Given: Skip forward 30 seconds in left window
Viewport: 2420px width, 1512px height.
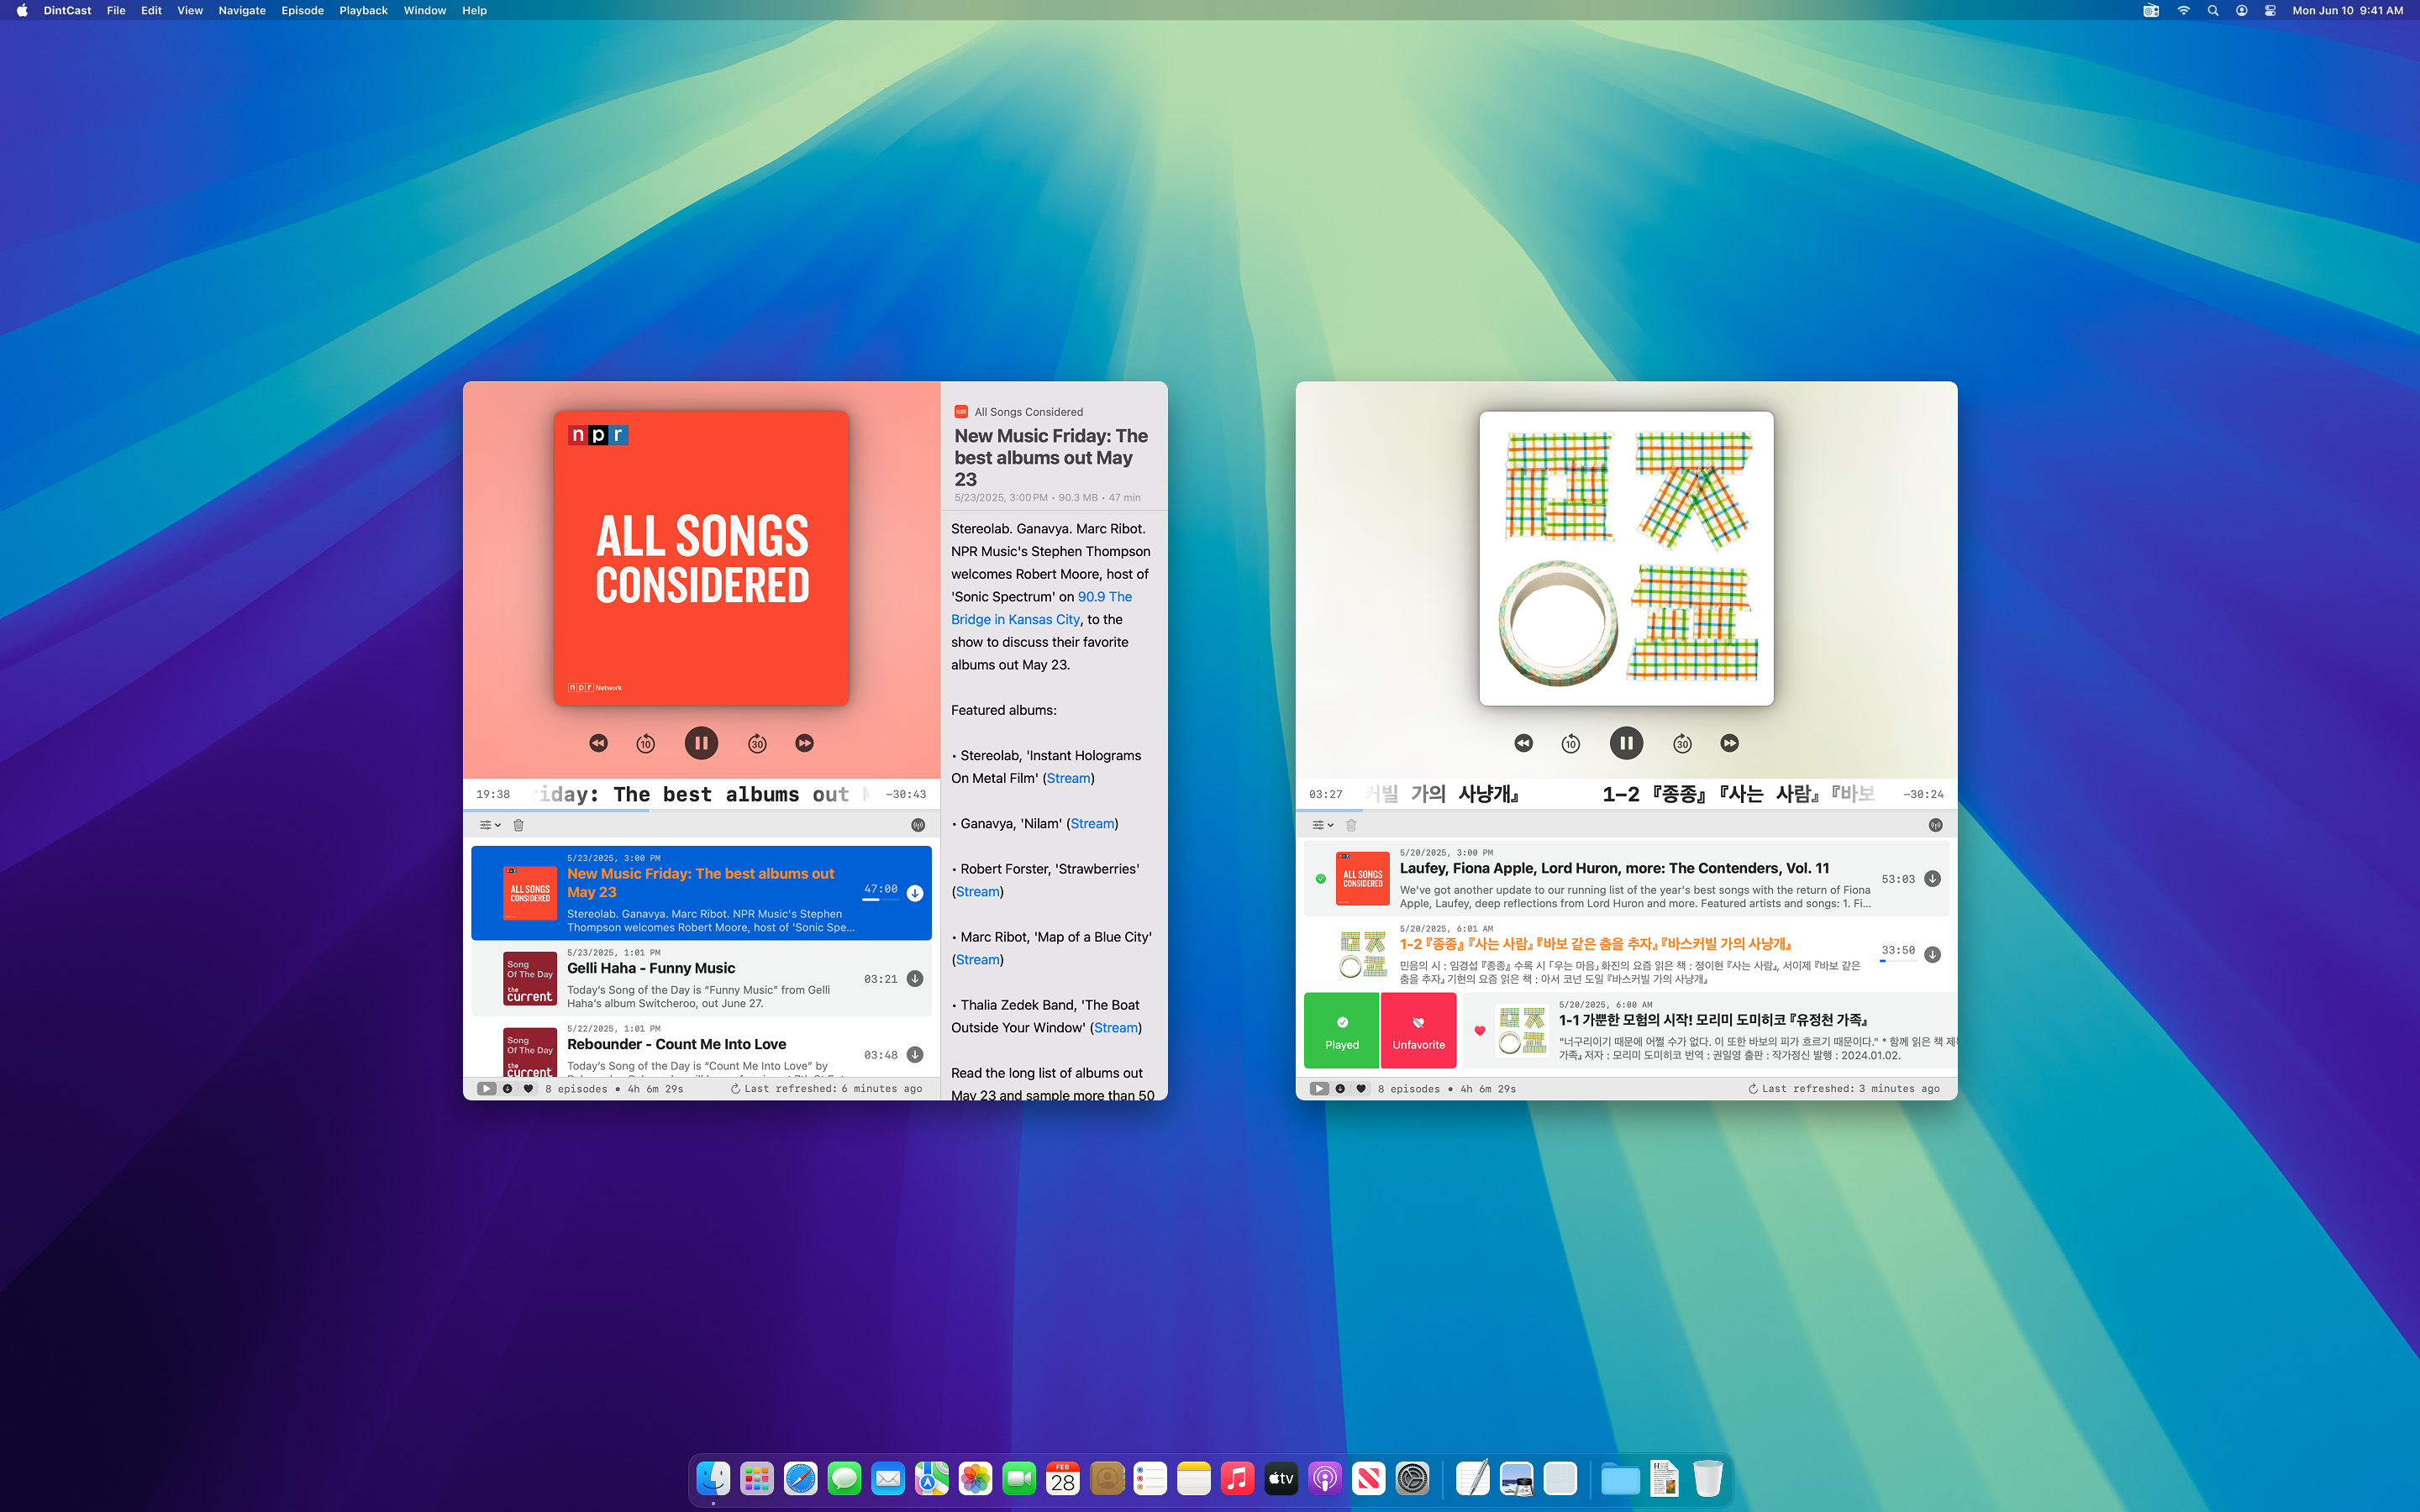Looking at the screenshot, I should click(757, 743).
